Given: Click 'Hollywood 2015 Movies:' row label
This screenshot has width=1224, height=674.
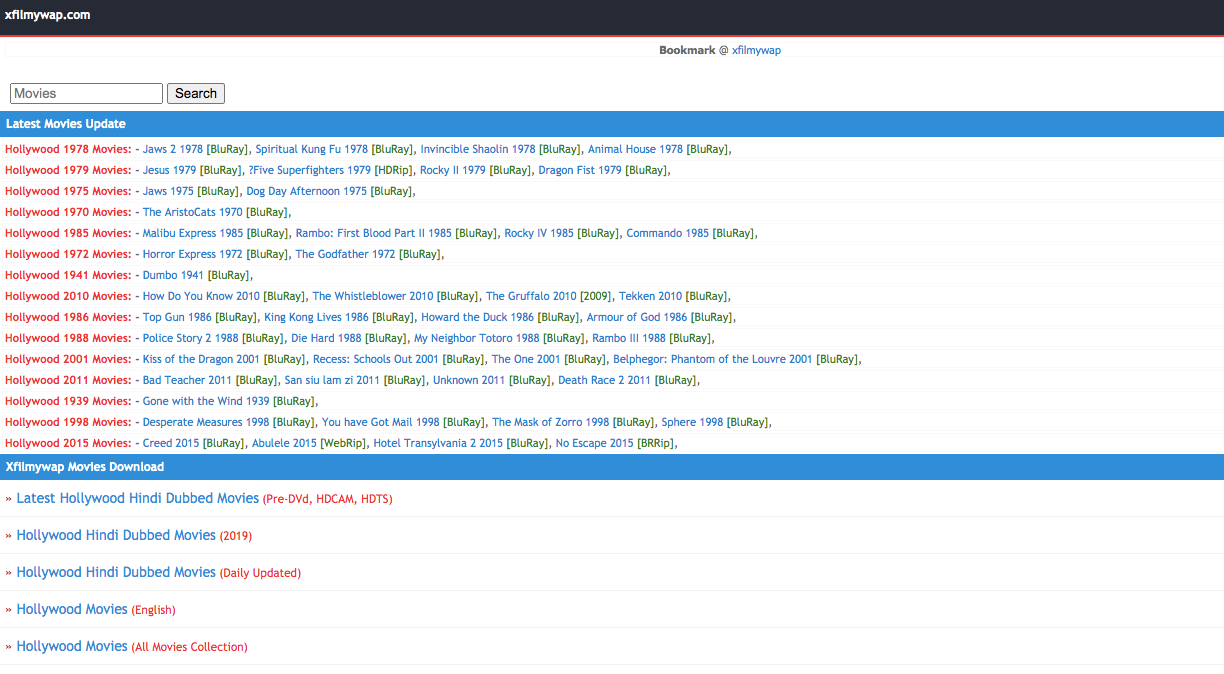Looking at the screenshot, I should pos(68,443).
